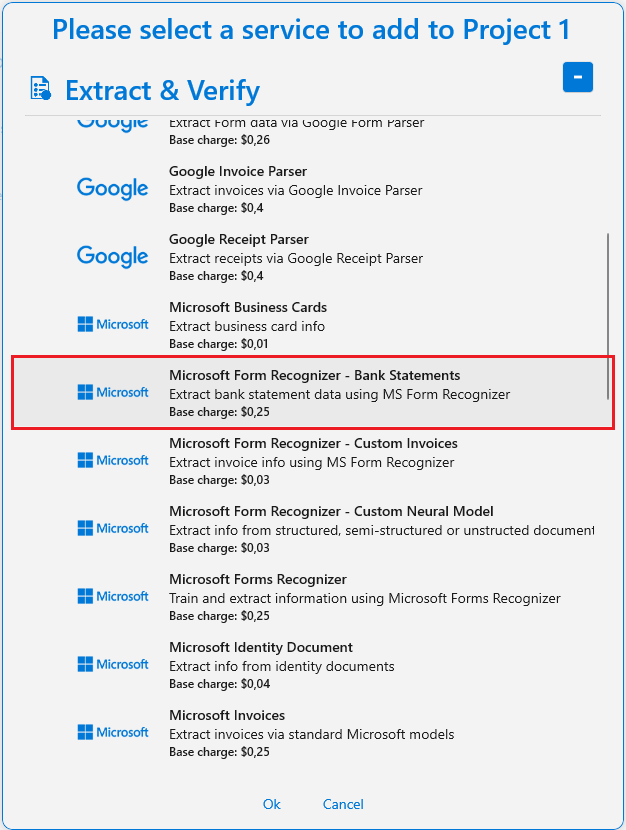Image resolution: width=626 pixels, height=830 pixels.
Task: Click Microsoft logo beside Microsoft Invoices
Action: 113,733
